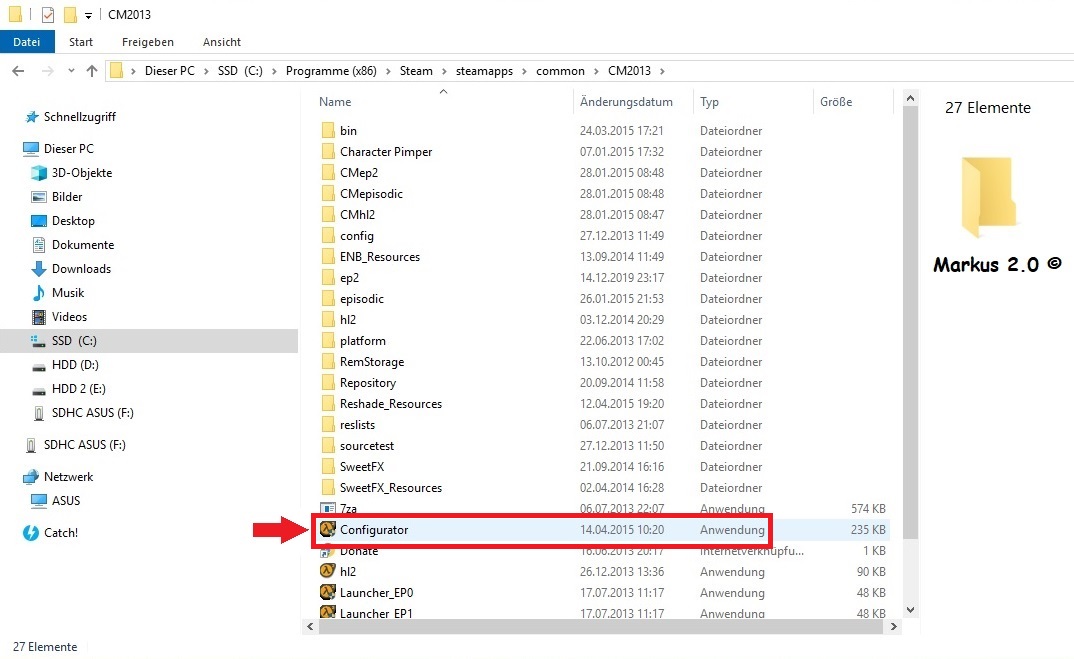The image size is (1074, 659).
Task: Open the Datei ribbon tab
Action: (x=27, y=42)
